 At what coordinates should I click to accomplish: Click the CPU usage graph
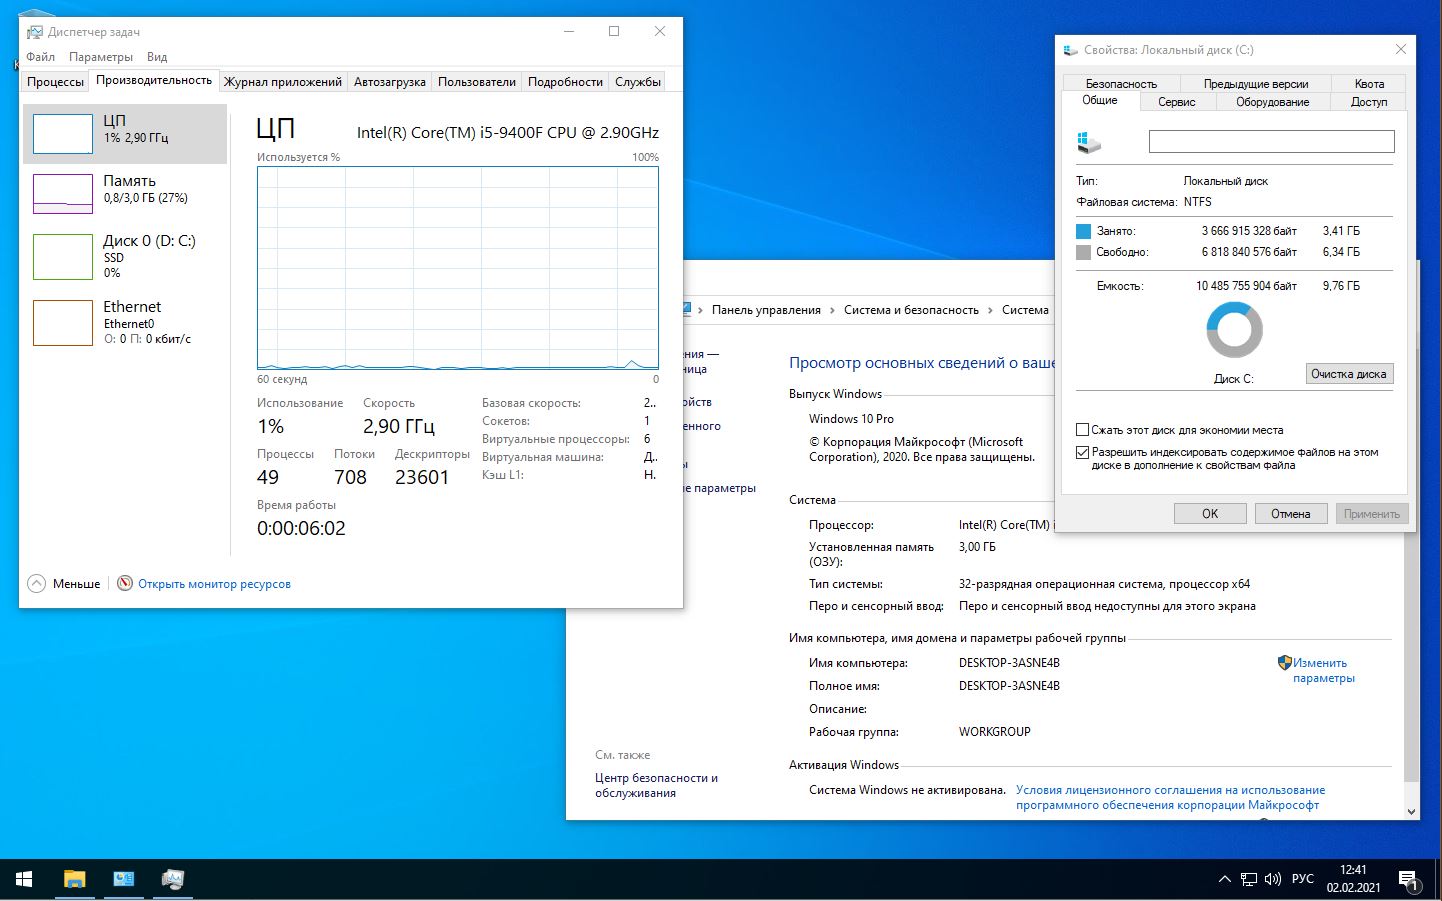[458, 268]
